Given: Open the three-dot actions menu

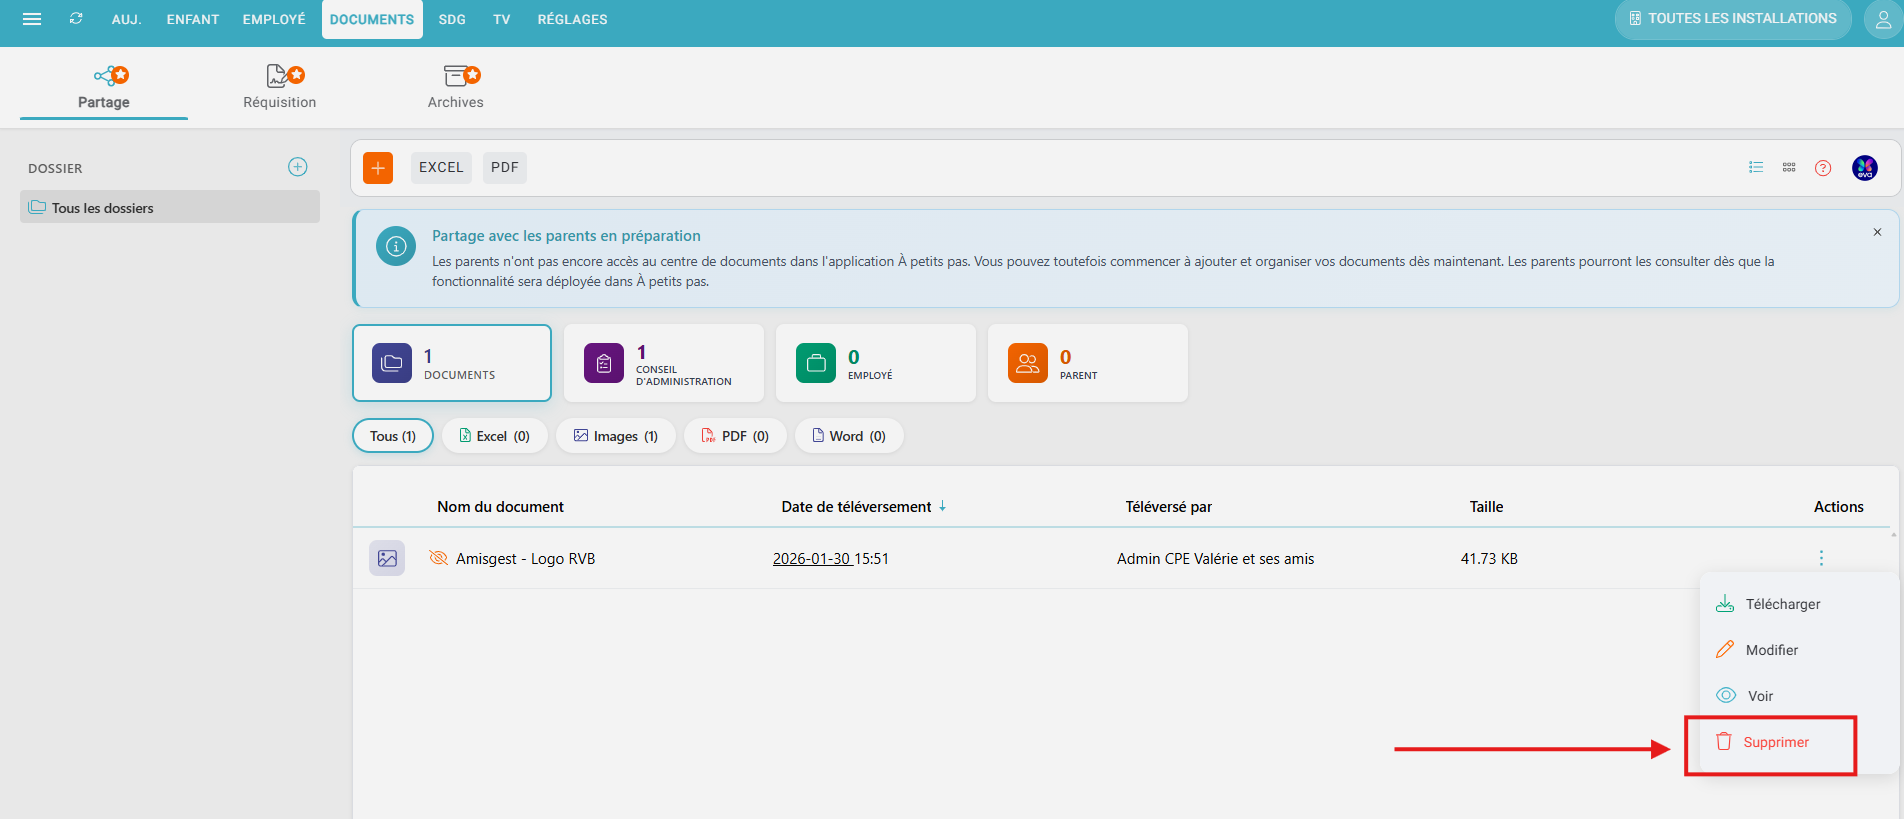Looking at the screenshot, I should 1821,558.
